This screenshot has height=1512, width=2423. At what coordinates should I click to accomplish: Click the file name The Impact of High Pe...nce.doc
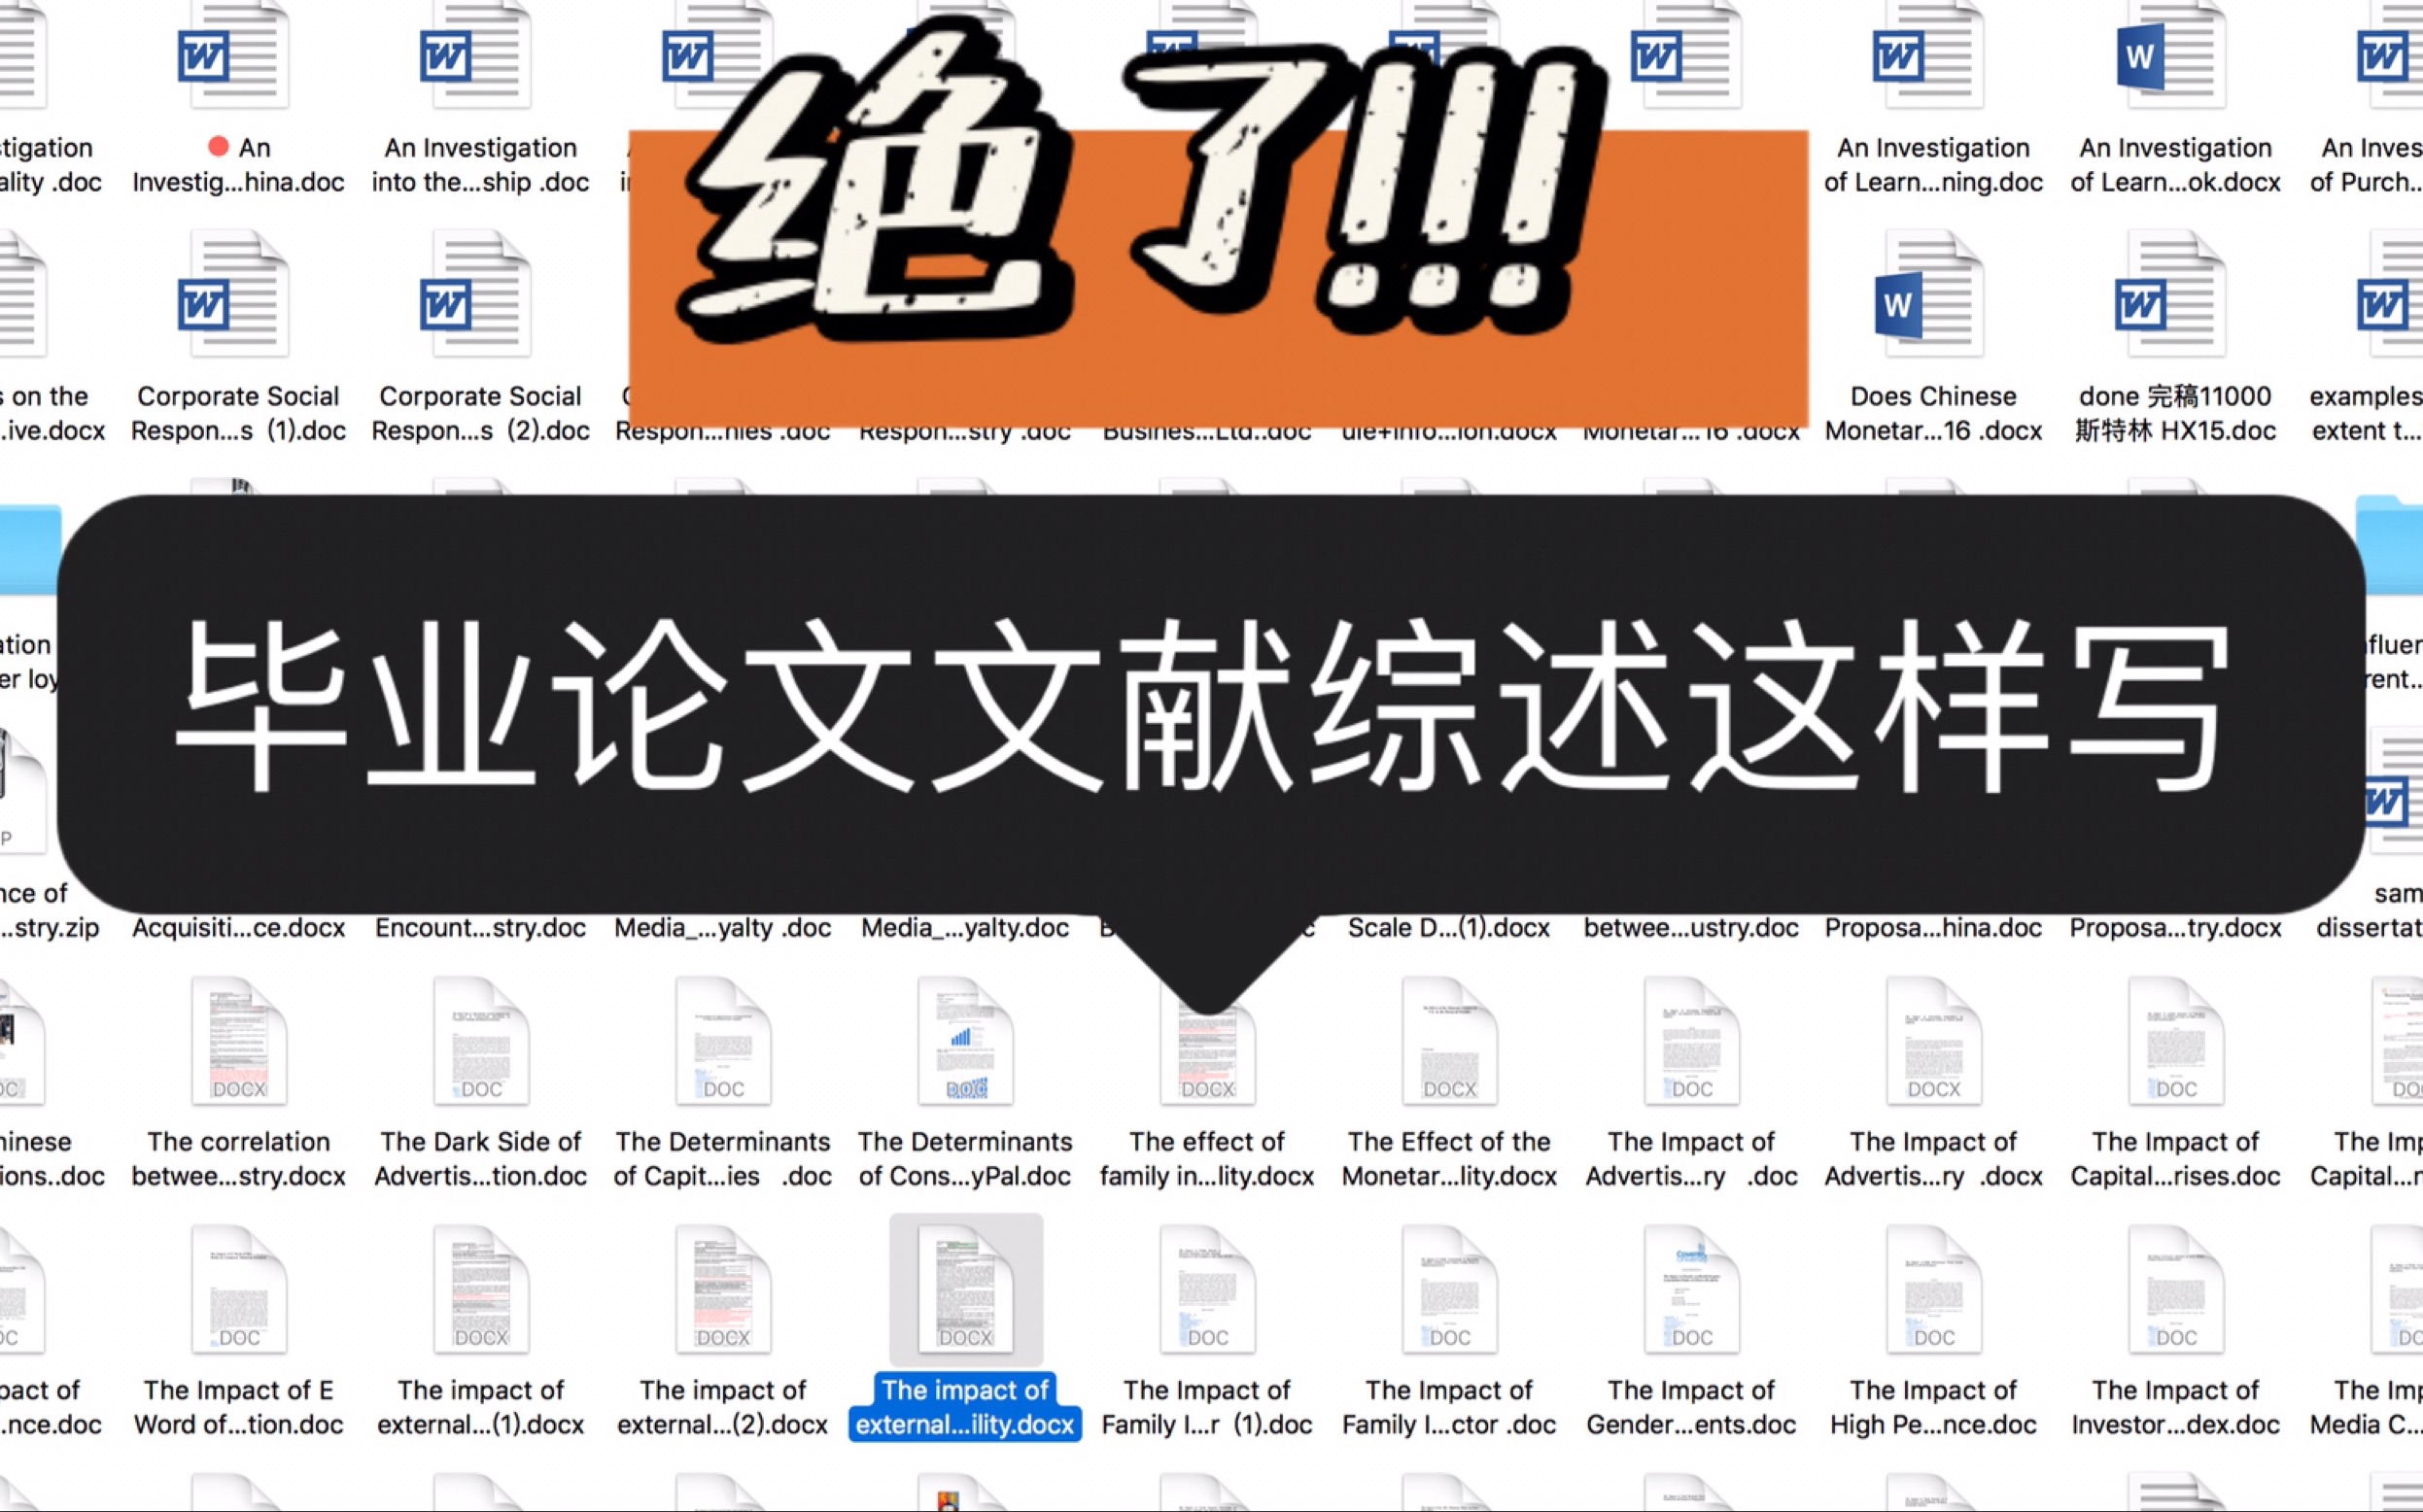1933,1407
